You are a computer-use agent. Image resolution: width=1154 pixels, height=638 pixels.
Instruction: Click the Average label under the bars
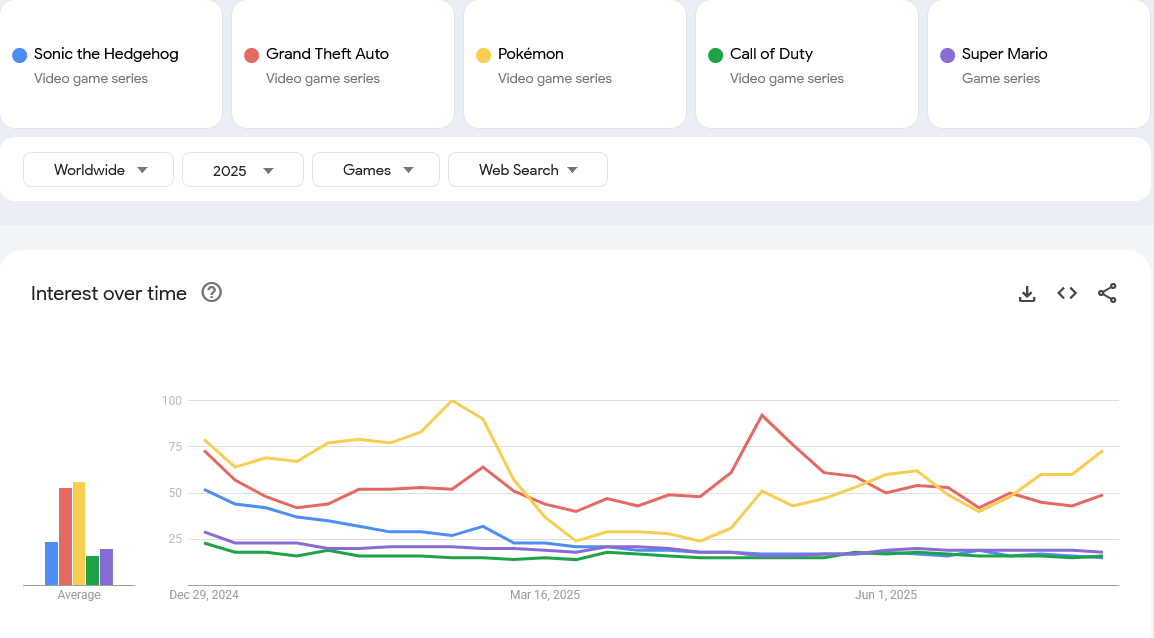click(x=79, y=595)
